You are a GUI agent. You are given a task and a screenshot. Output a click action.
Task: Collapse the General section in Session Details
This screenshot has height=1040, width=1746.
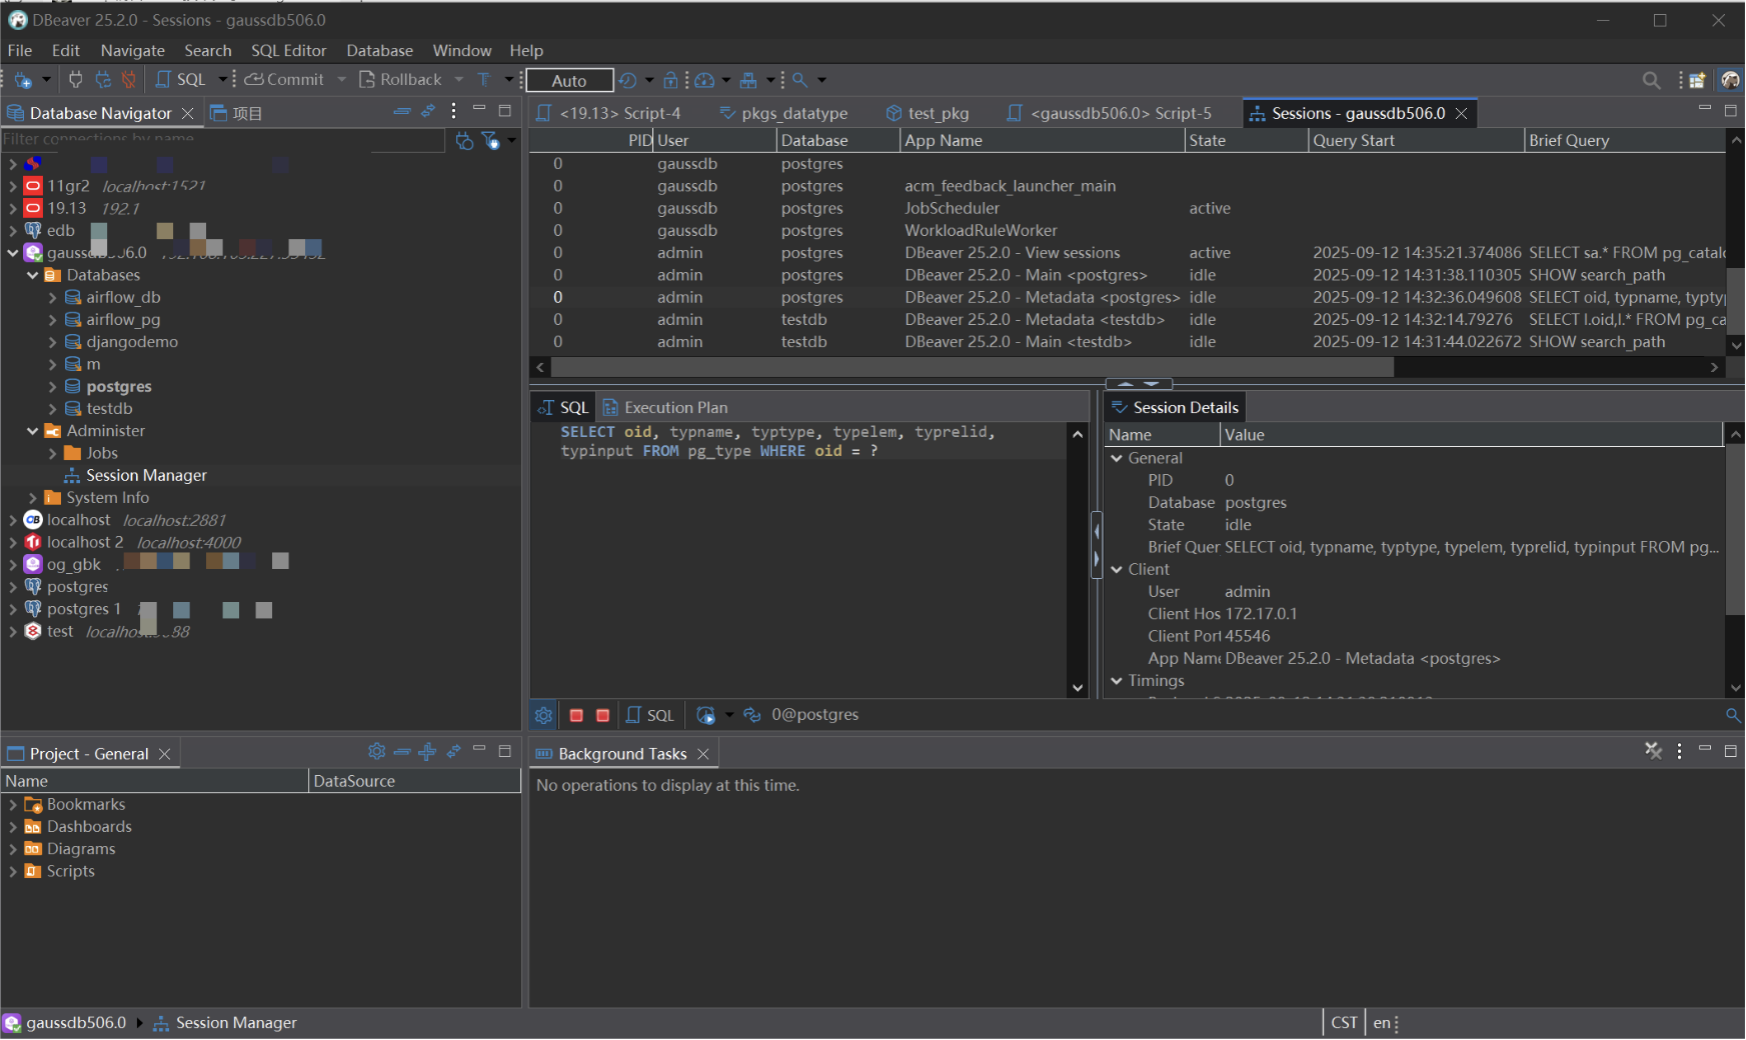tap(1117, 458)
